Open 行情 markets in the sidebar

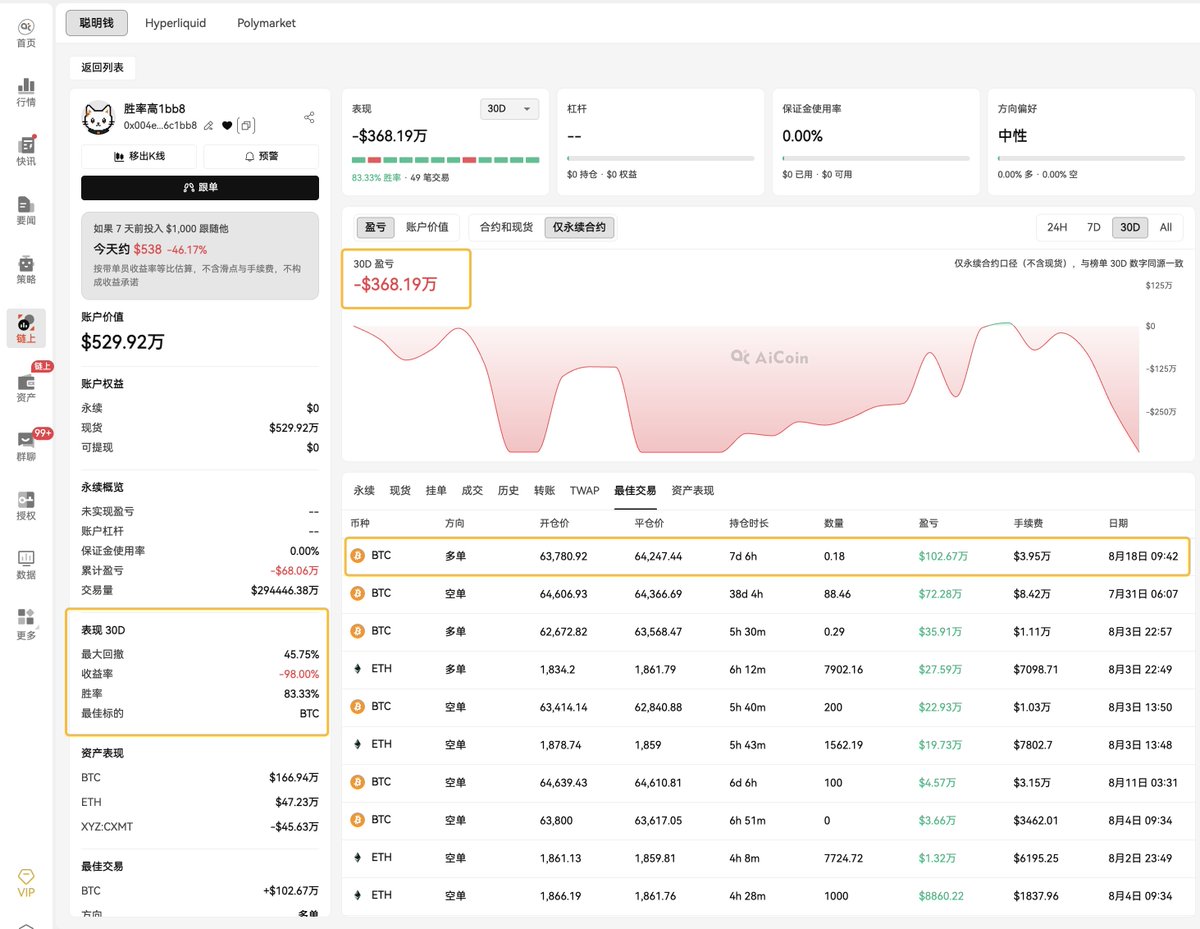26,92
